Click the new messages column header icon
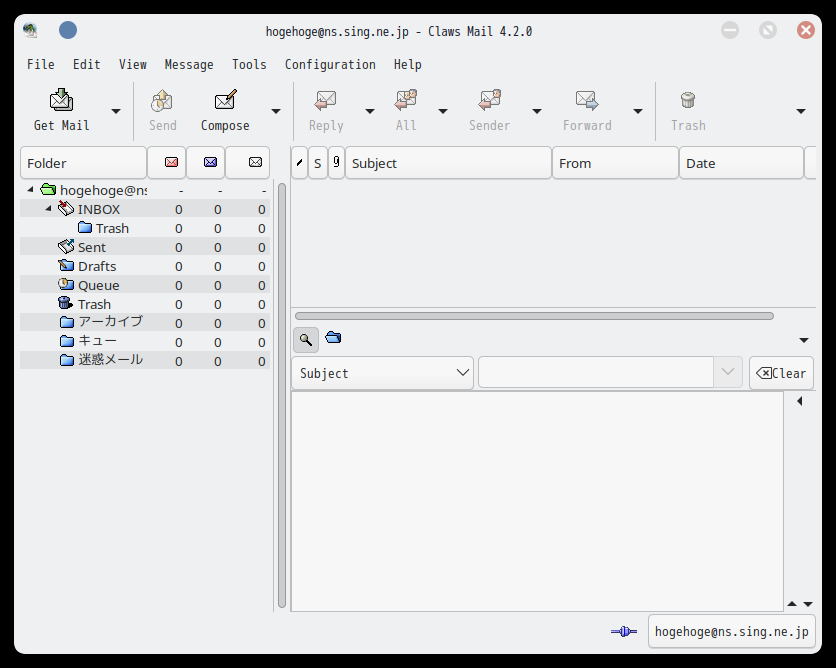The image size is (836, 668). tap(171, 162)
